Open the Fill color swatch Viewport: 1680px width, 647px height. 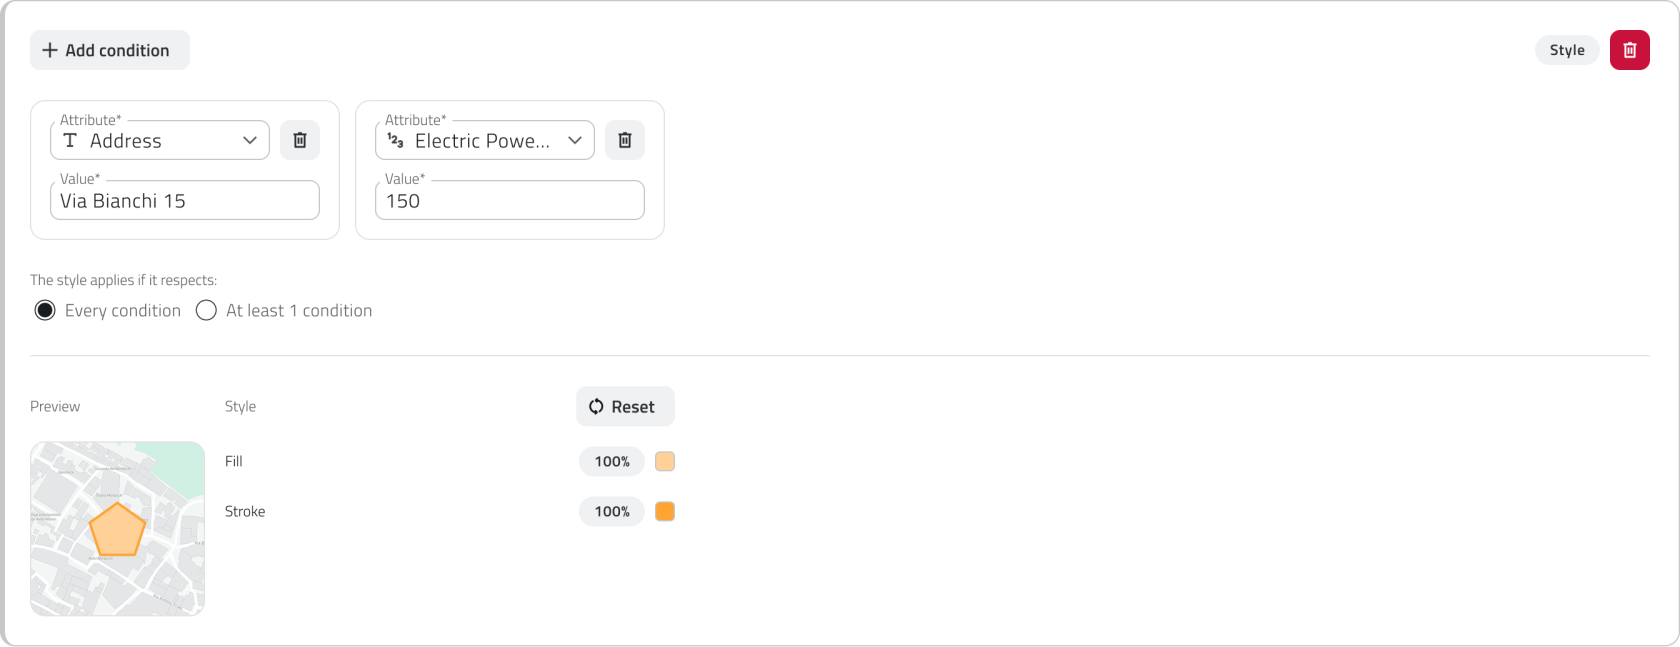pos(665,461)
